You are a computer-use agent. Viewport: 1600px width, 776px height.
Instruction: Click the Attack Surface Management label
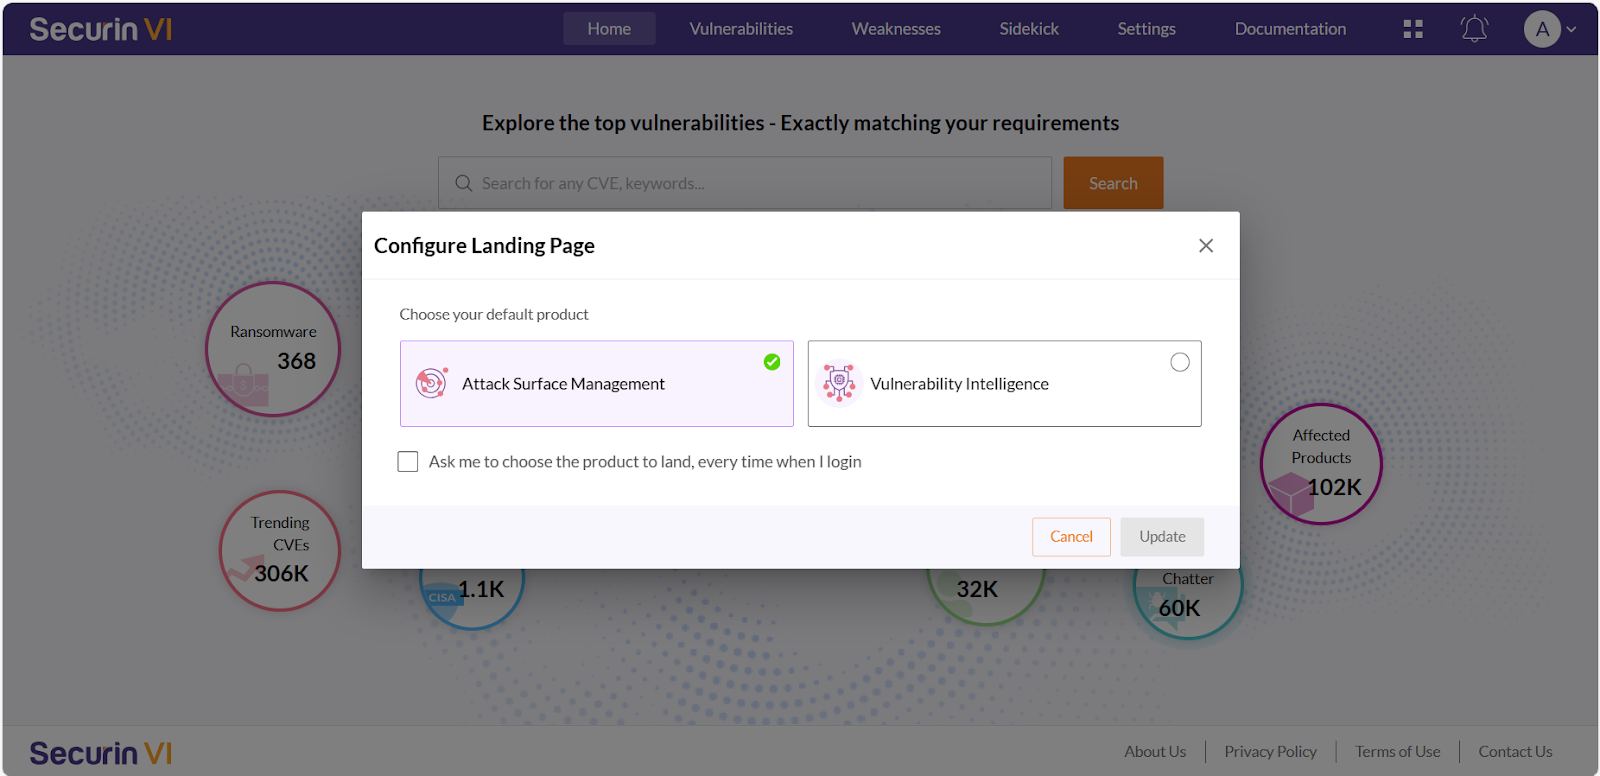(563, 384)
